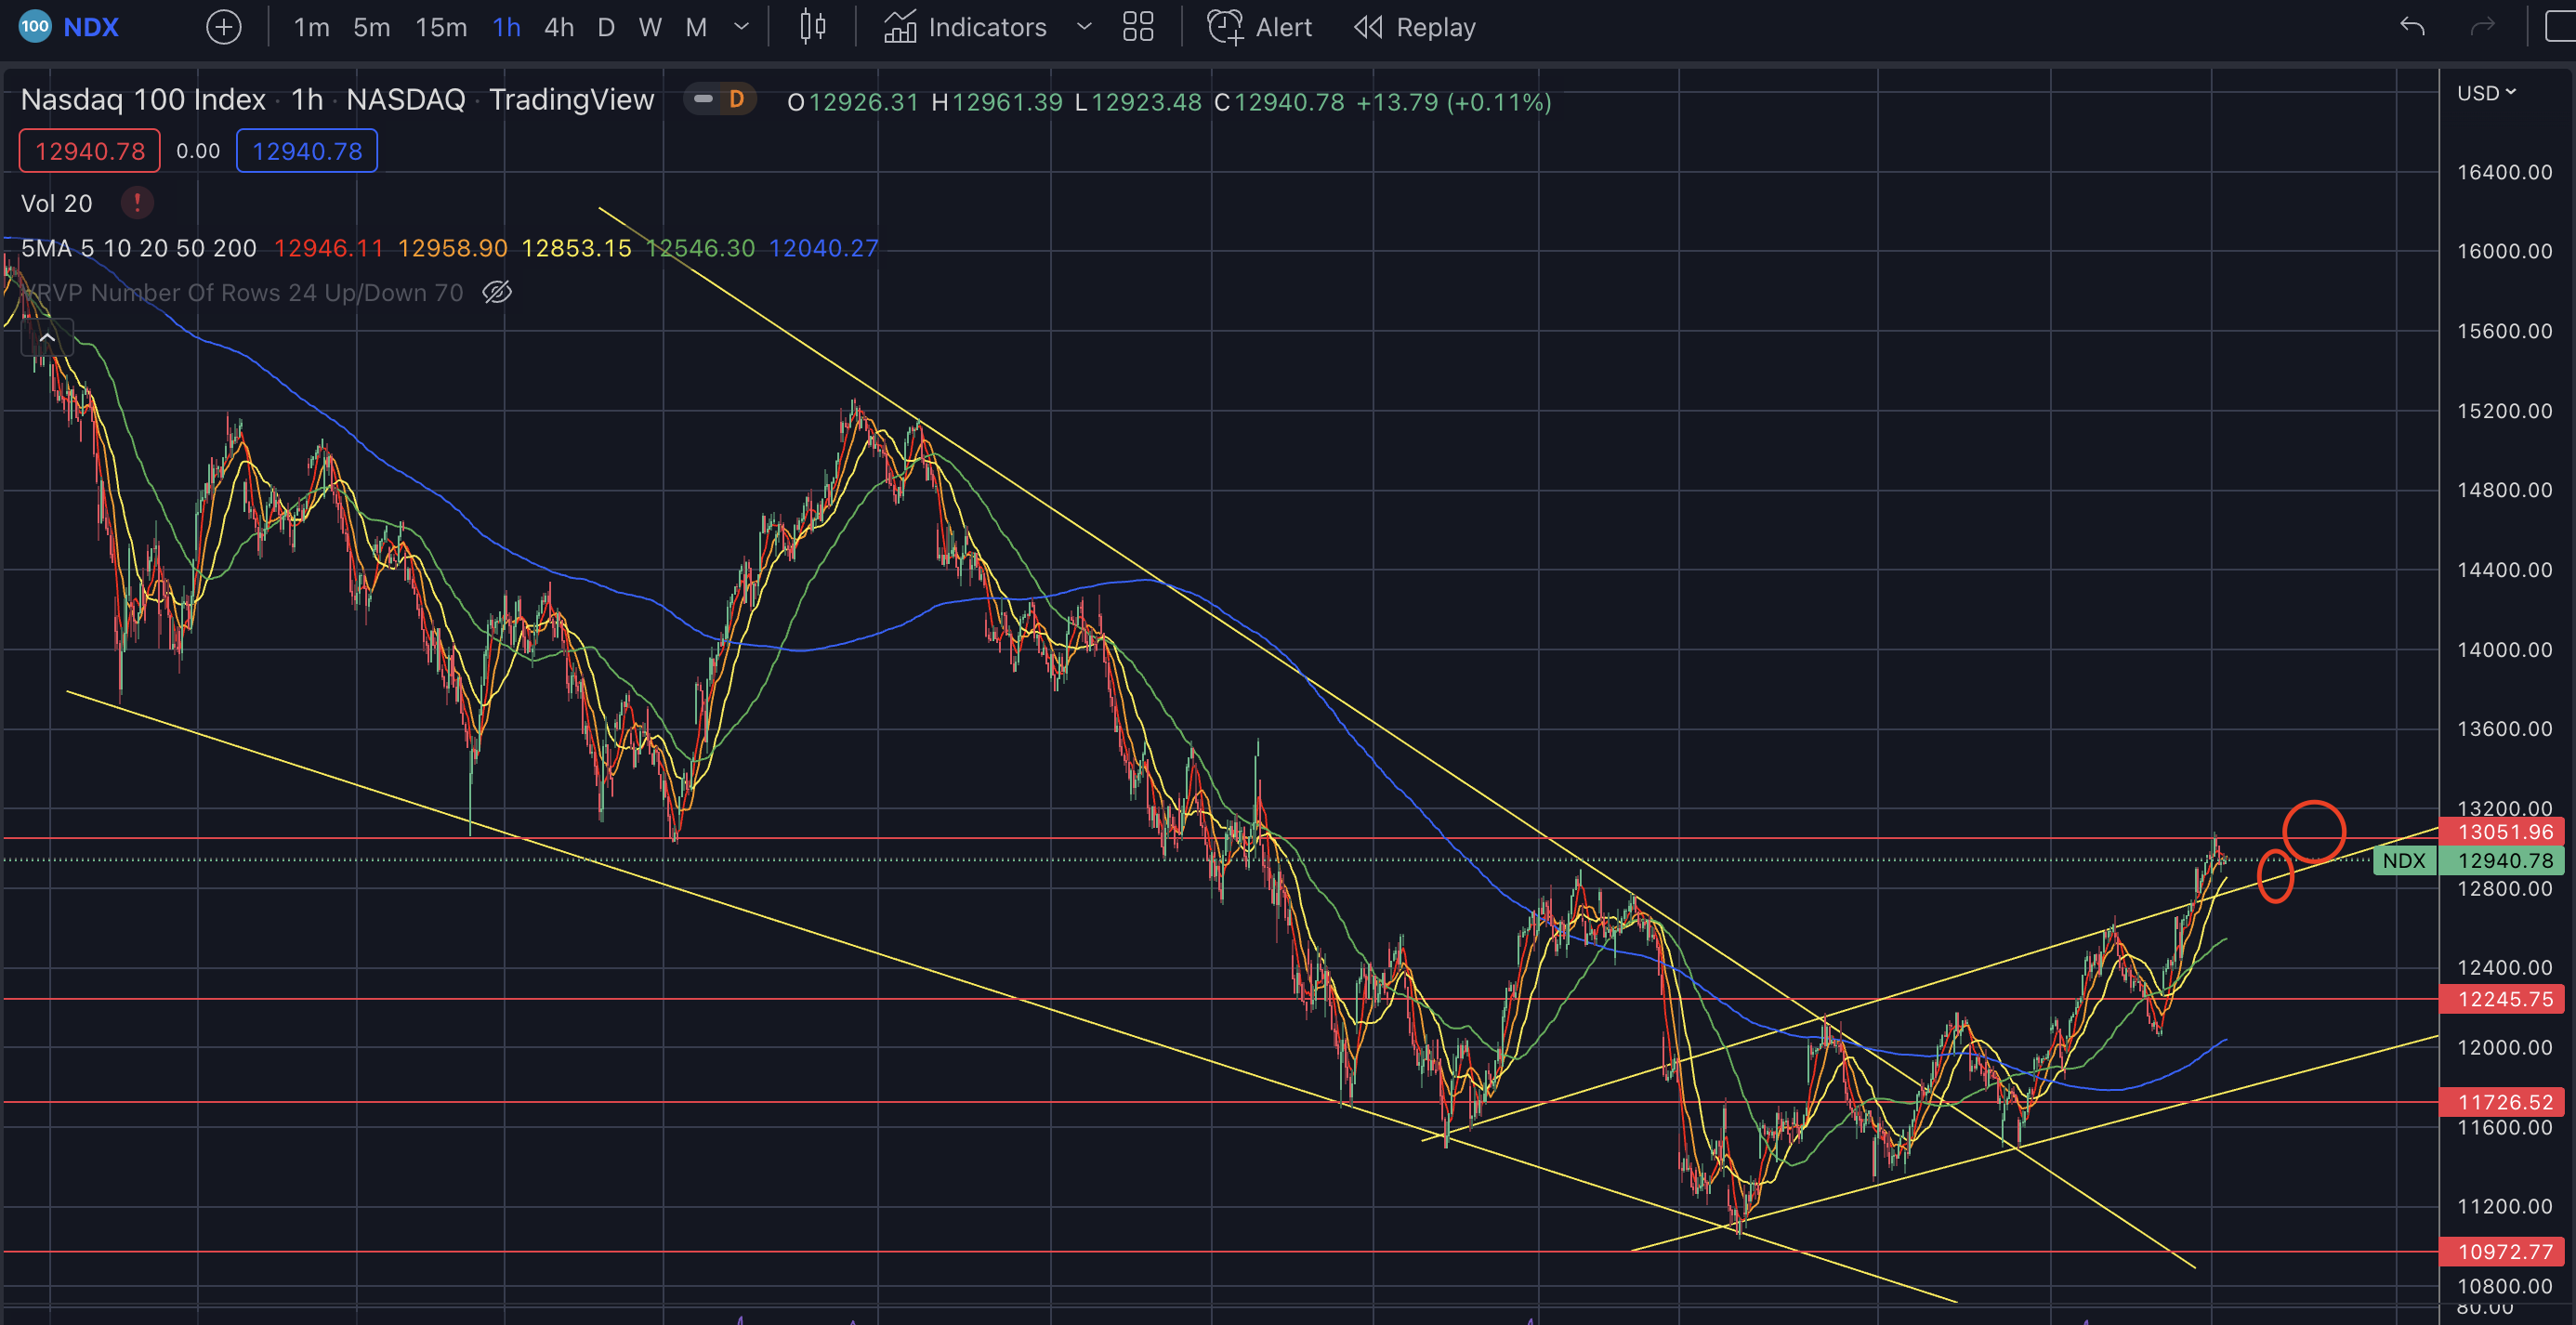Switch to the 4h timeframe
The height and width of the screenshot is (1325, 2576).
(558, 27)
